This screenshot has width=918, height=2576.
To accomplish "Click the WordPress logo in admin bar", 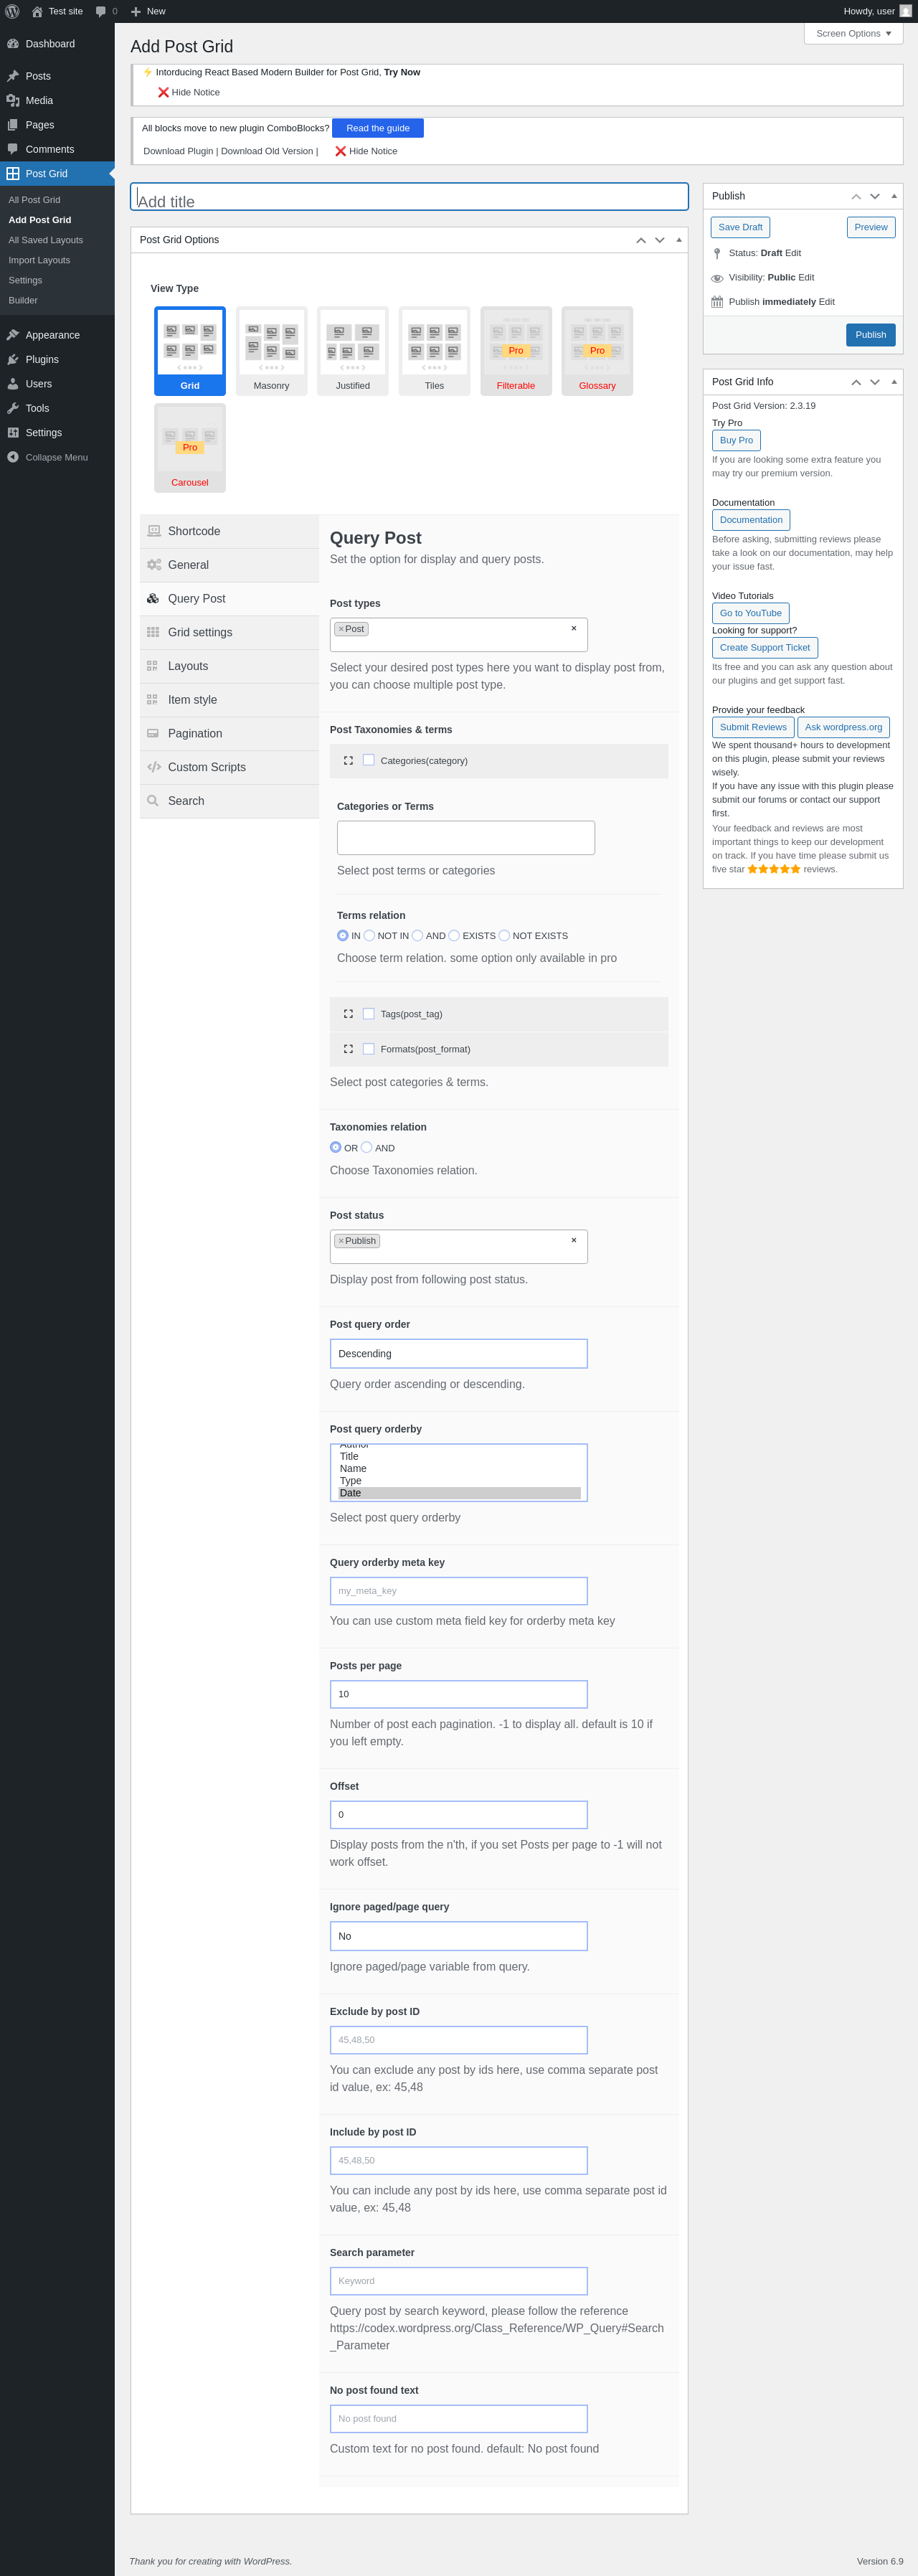I will pos(13,11).
